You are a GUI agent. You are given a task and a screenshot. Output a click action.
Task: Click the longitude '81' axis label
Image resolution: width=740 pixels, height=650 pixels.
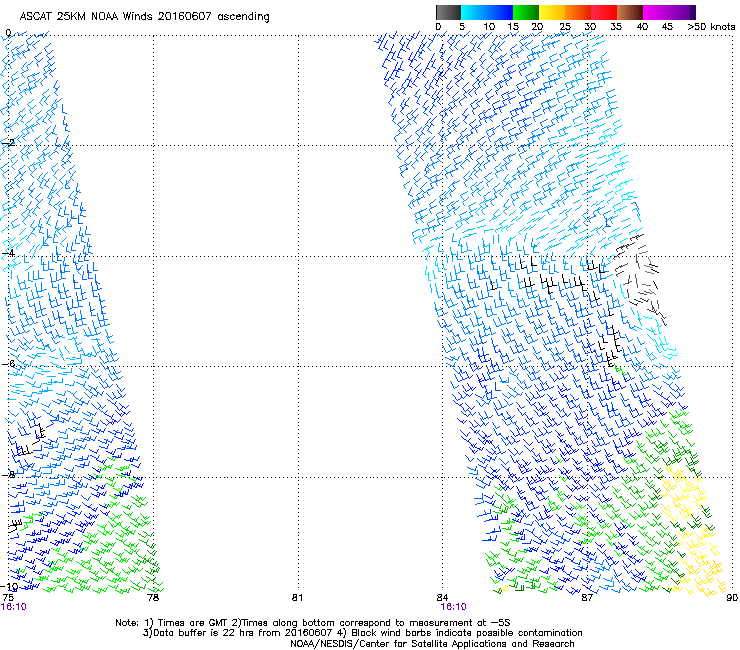(297, 598)
